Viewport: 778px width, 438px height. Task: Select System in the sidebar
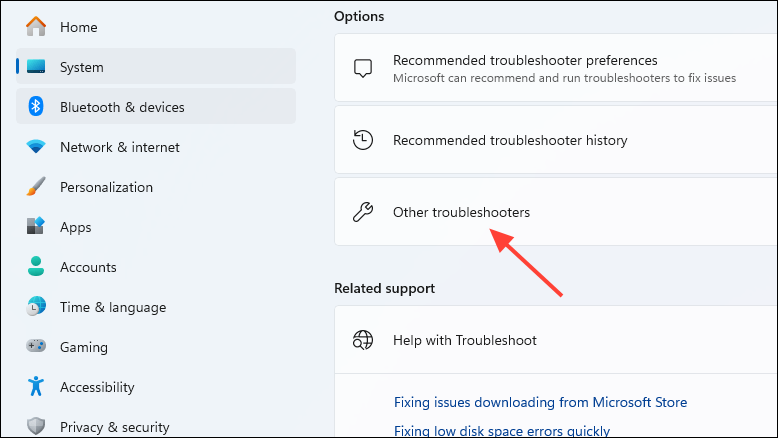click(x=156, y=66)
